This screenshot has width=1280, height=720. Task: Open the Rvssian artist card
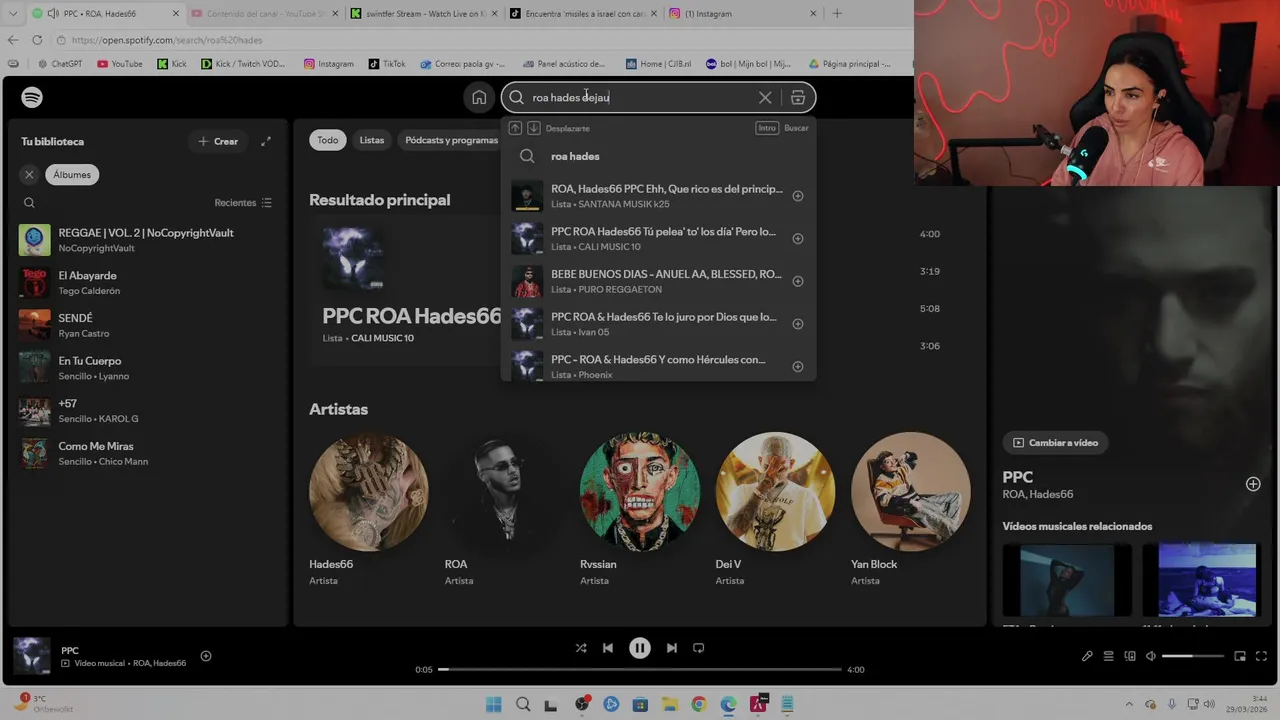click(x=640, y=508)
